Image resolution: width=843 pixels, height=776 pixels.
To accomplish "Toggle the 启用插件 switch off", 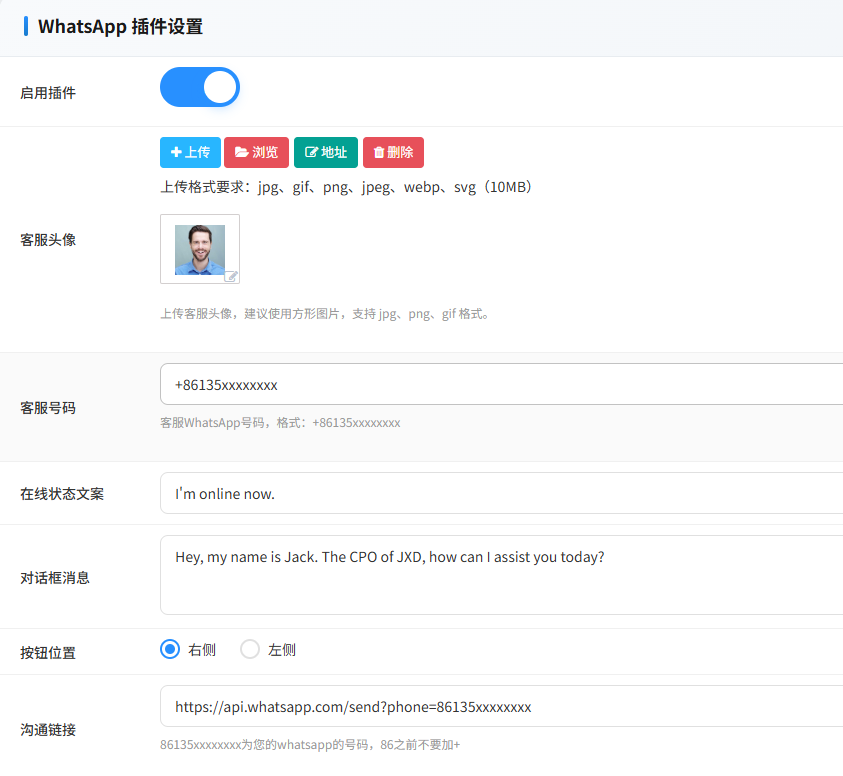I will tap(199, 87).
